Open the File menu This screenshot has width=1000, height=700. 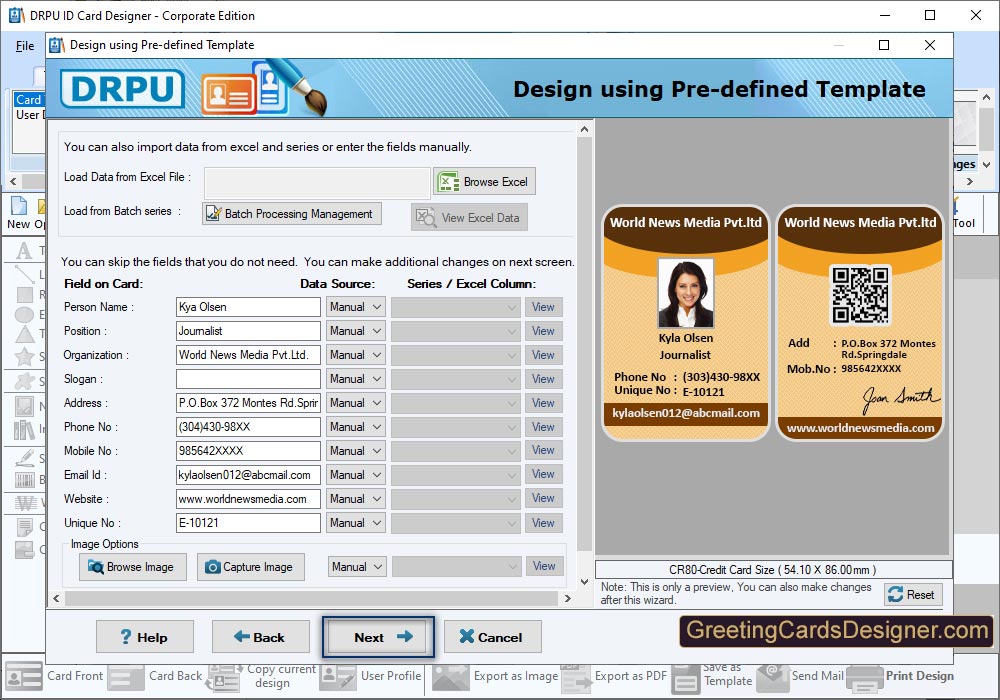(x=25, y=46)
